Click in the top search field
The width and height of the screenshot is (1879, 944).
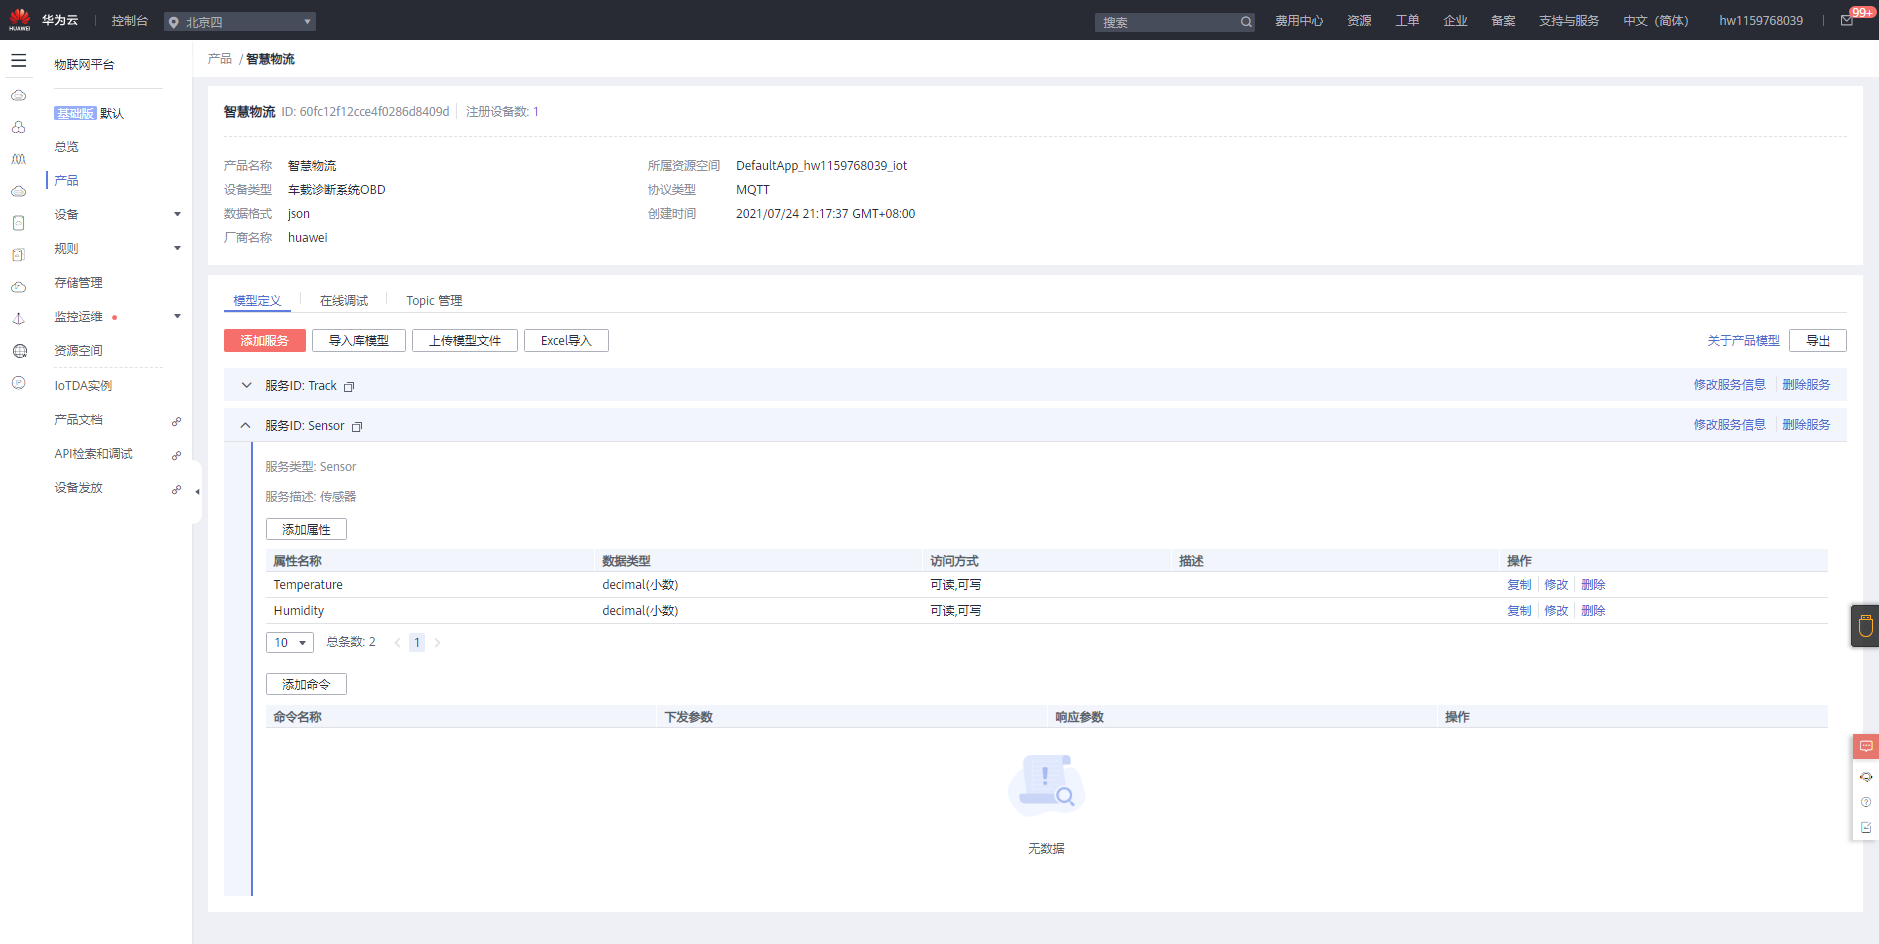pos(1167,22)
